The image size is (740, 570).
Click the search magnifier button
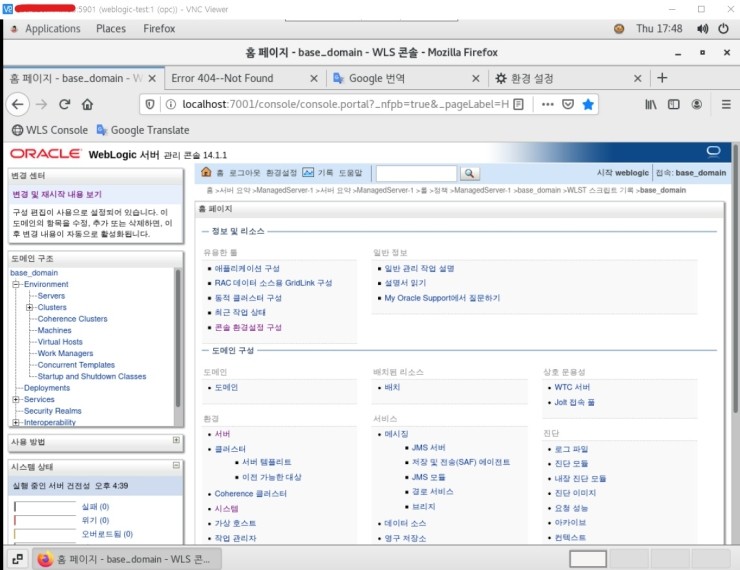tap(469, 173)
